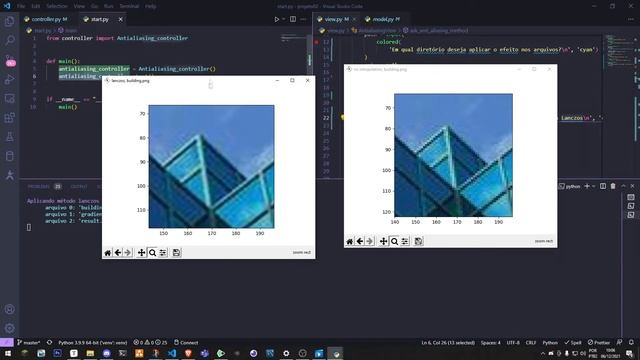Click Back arrow in lanczos plot toolbar
Image resolution: width=640 pixels, height=360 pixels.
[118, 253]
